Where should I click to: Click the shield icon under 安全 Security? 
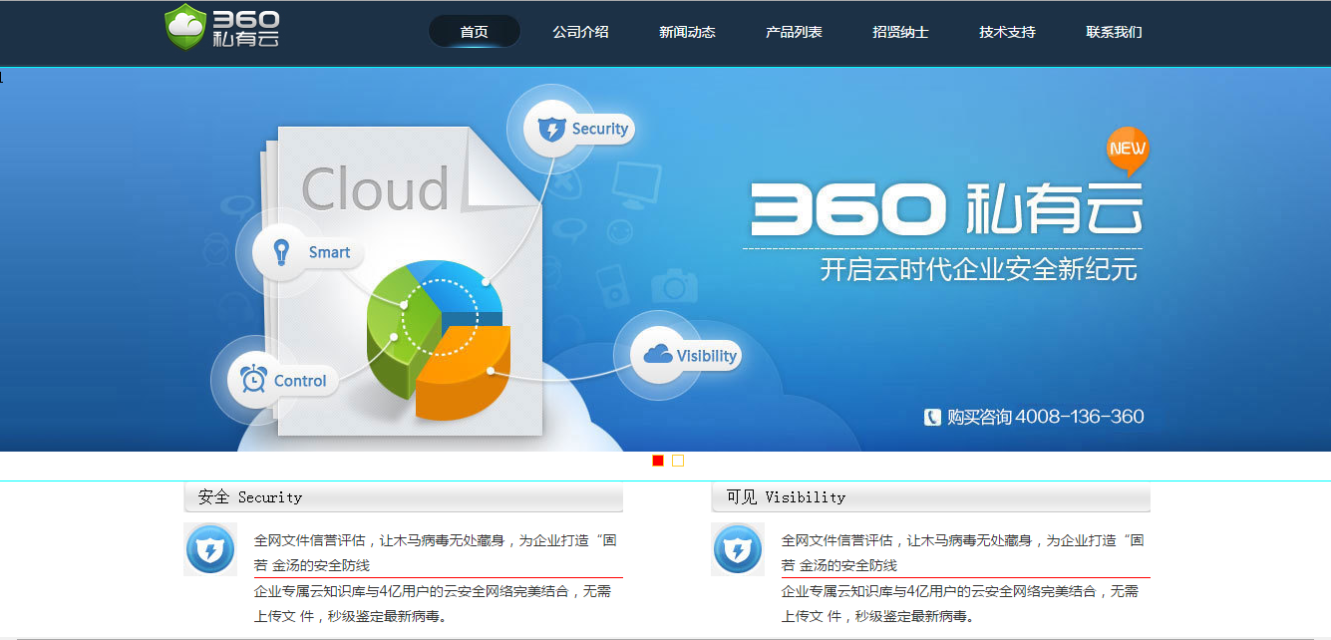210,549
